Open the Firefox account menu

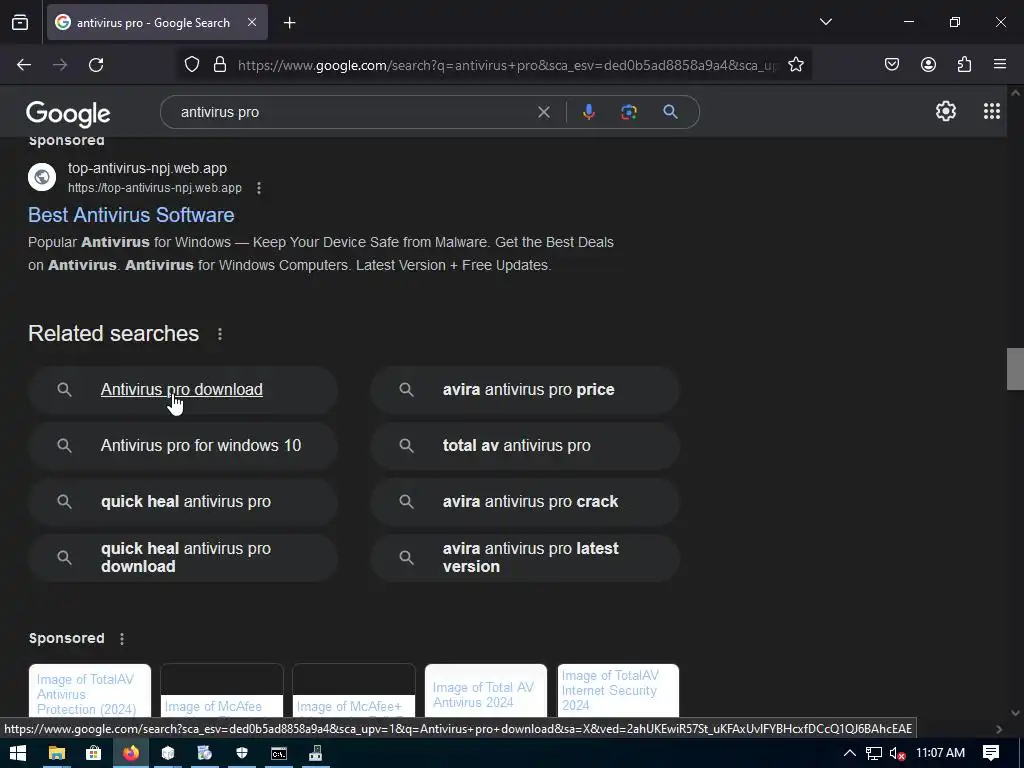pyautogui.click(x=928, y=65)
